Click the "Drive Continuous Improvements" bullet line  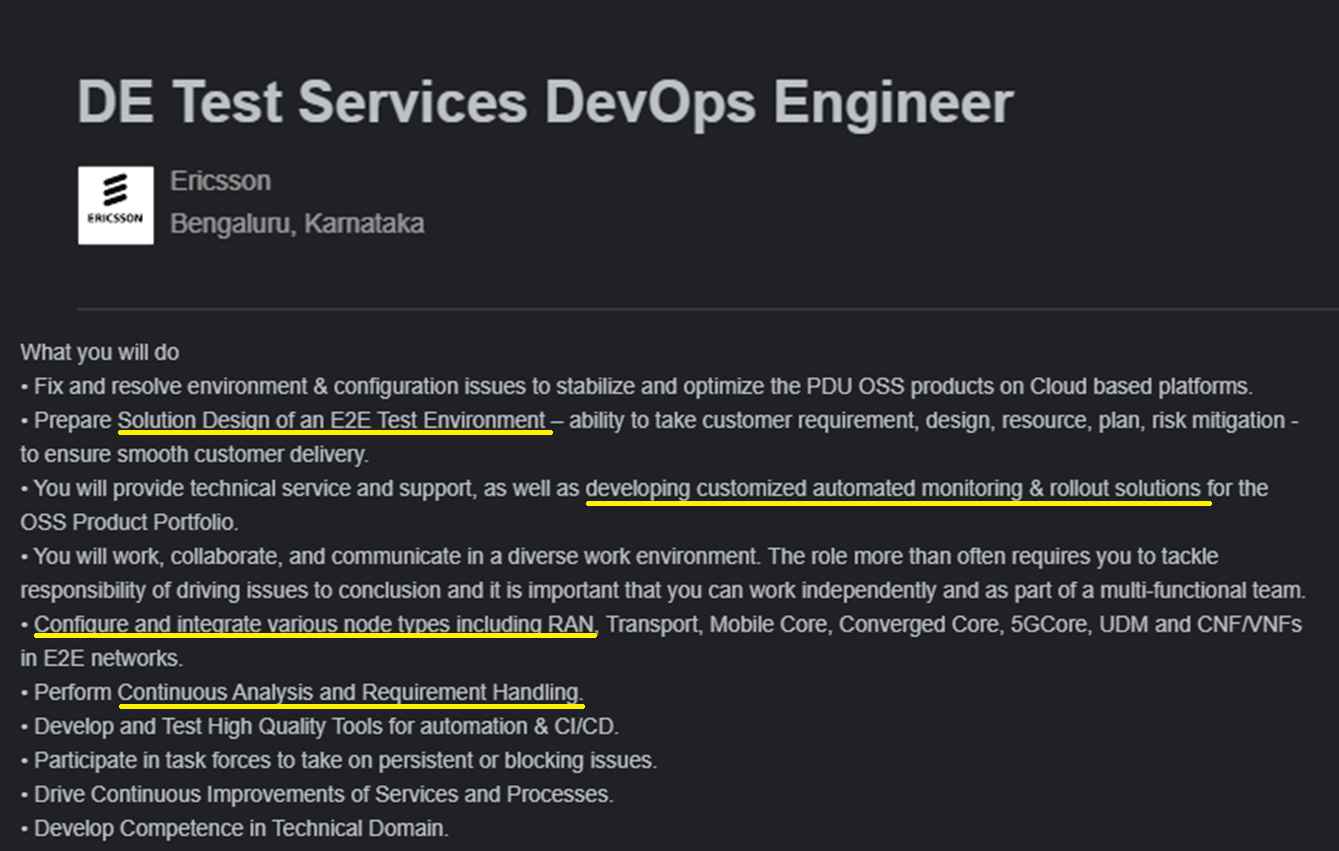click(x=323, y=794)
